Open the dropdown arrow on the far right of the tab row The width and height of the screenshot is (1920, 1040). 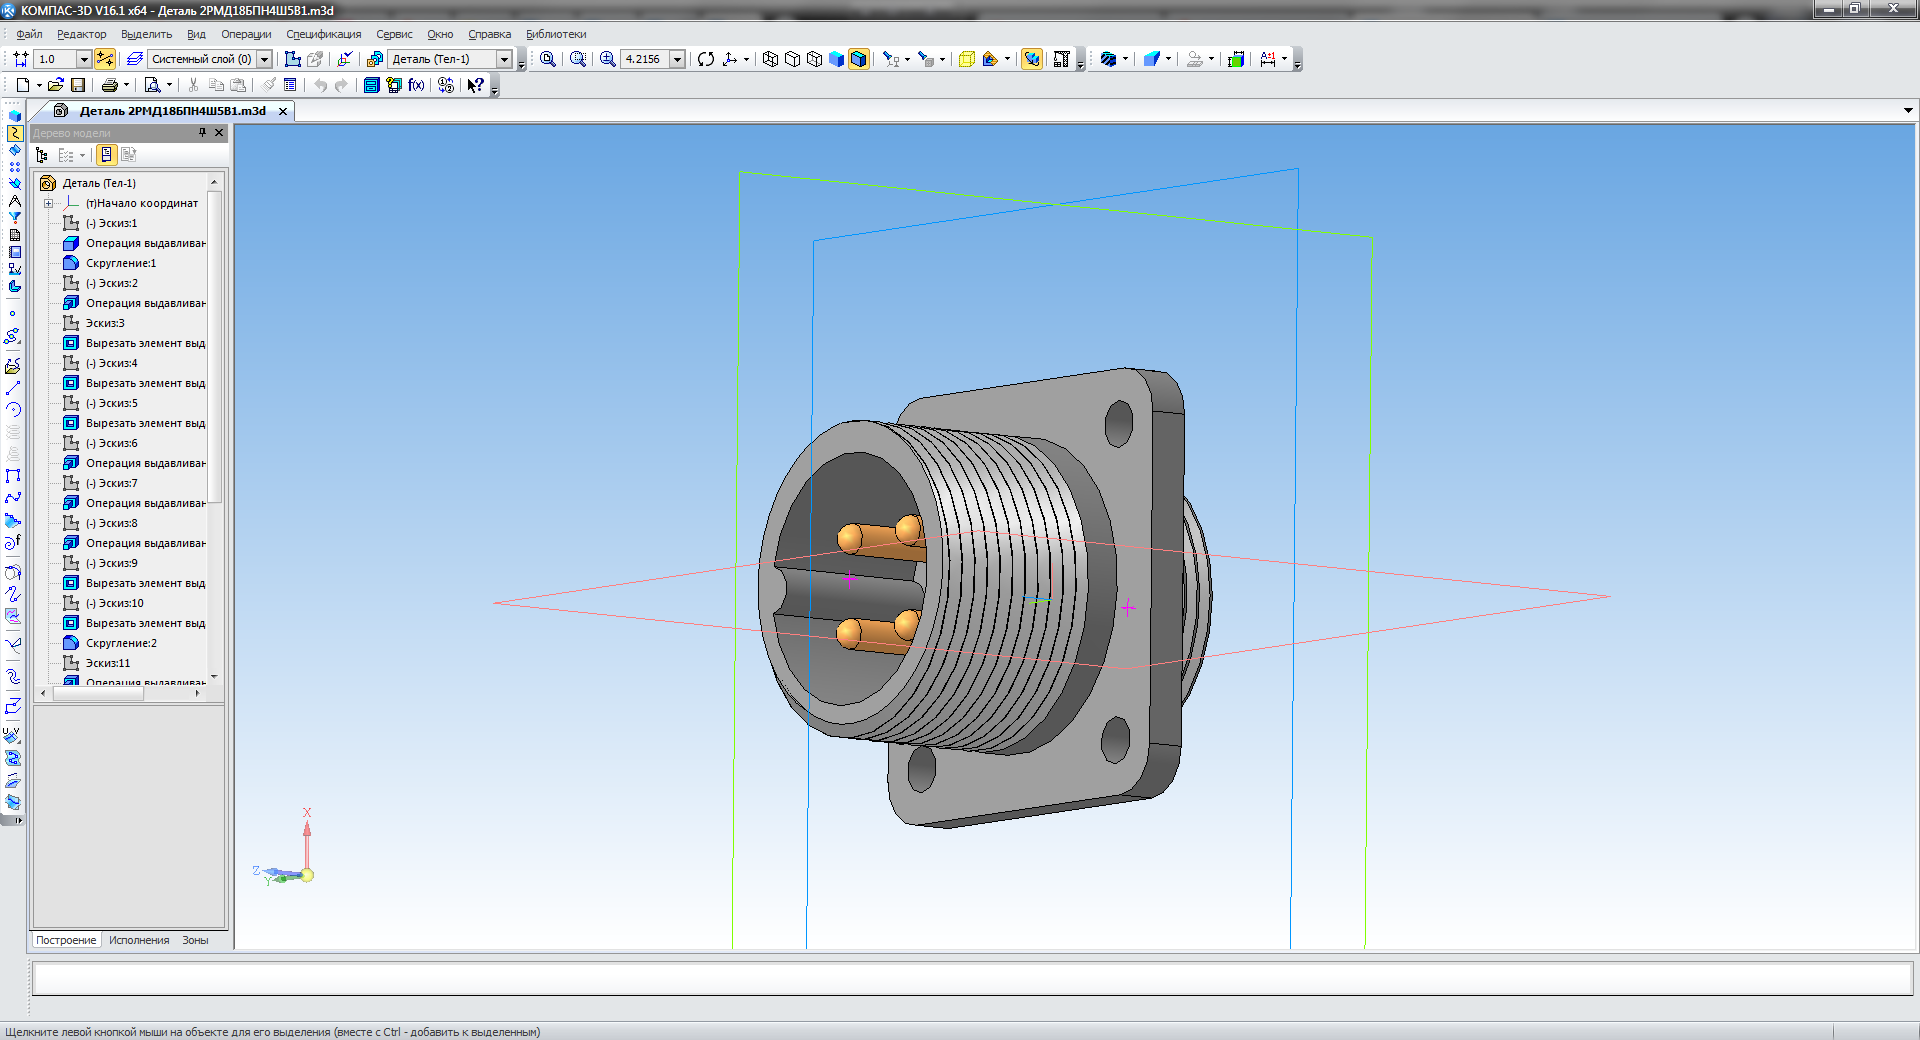[x=1908, y=111]
